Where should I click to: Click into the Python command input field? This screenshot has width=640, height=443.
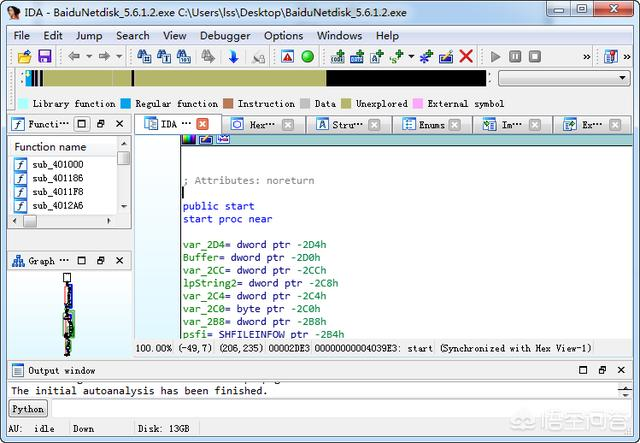[x=342, y=409]
